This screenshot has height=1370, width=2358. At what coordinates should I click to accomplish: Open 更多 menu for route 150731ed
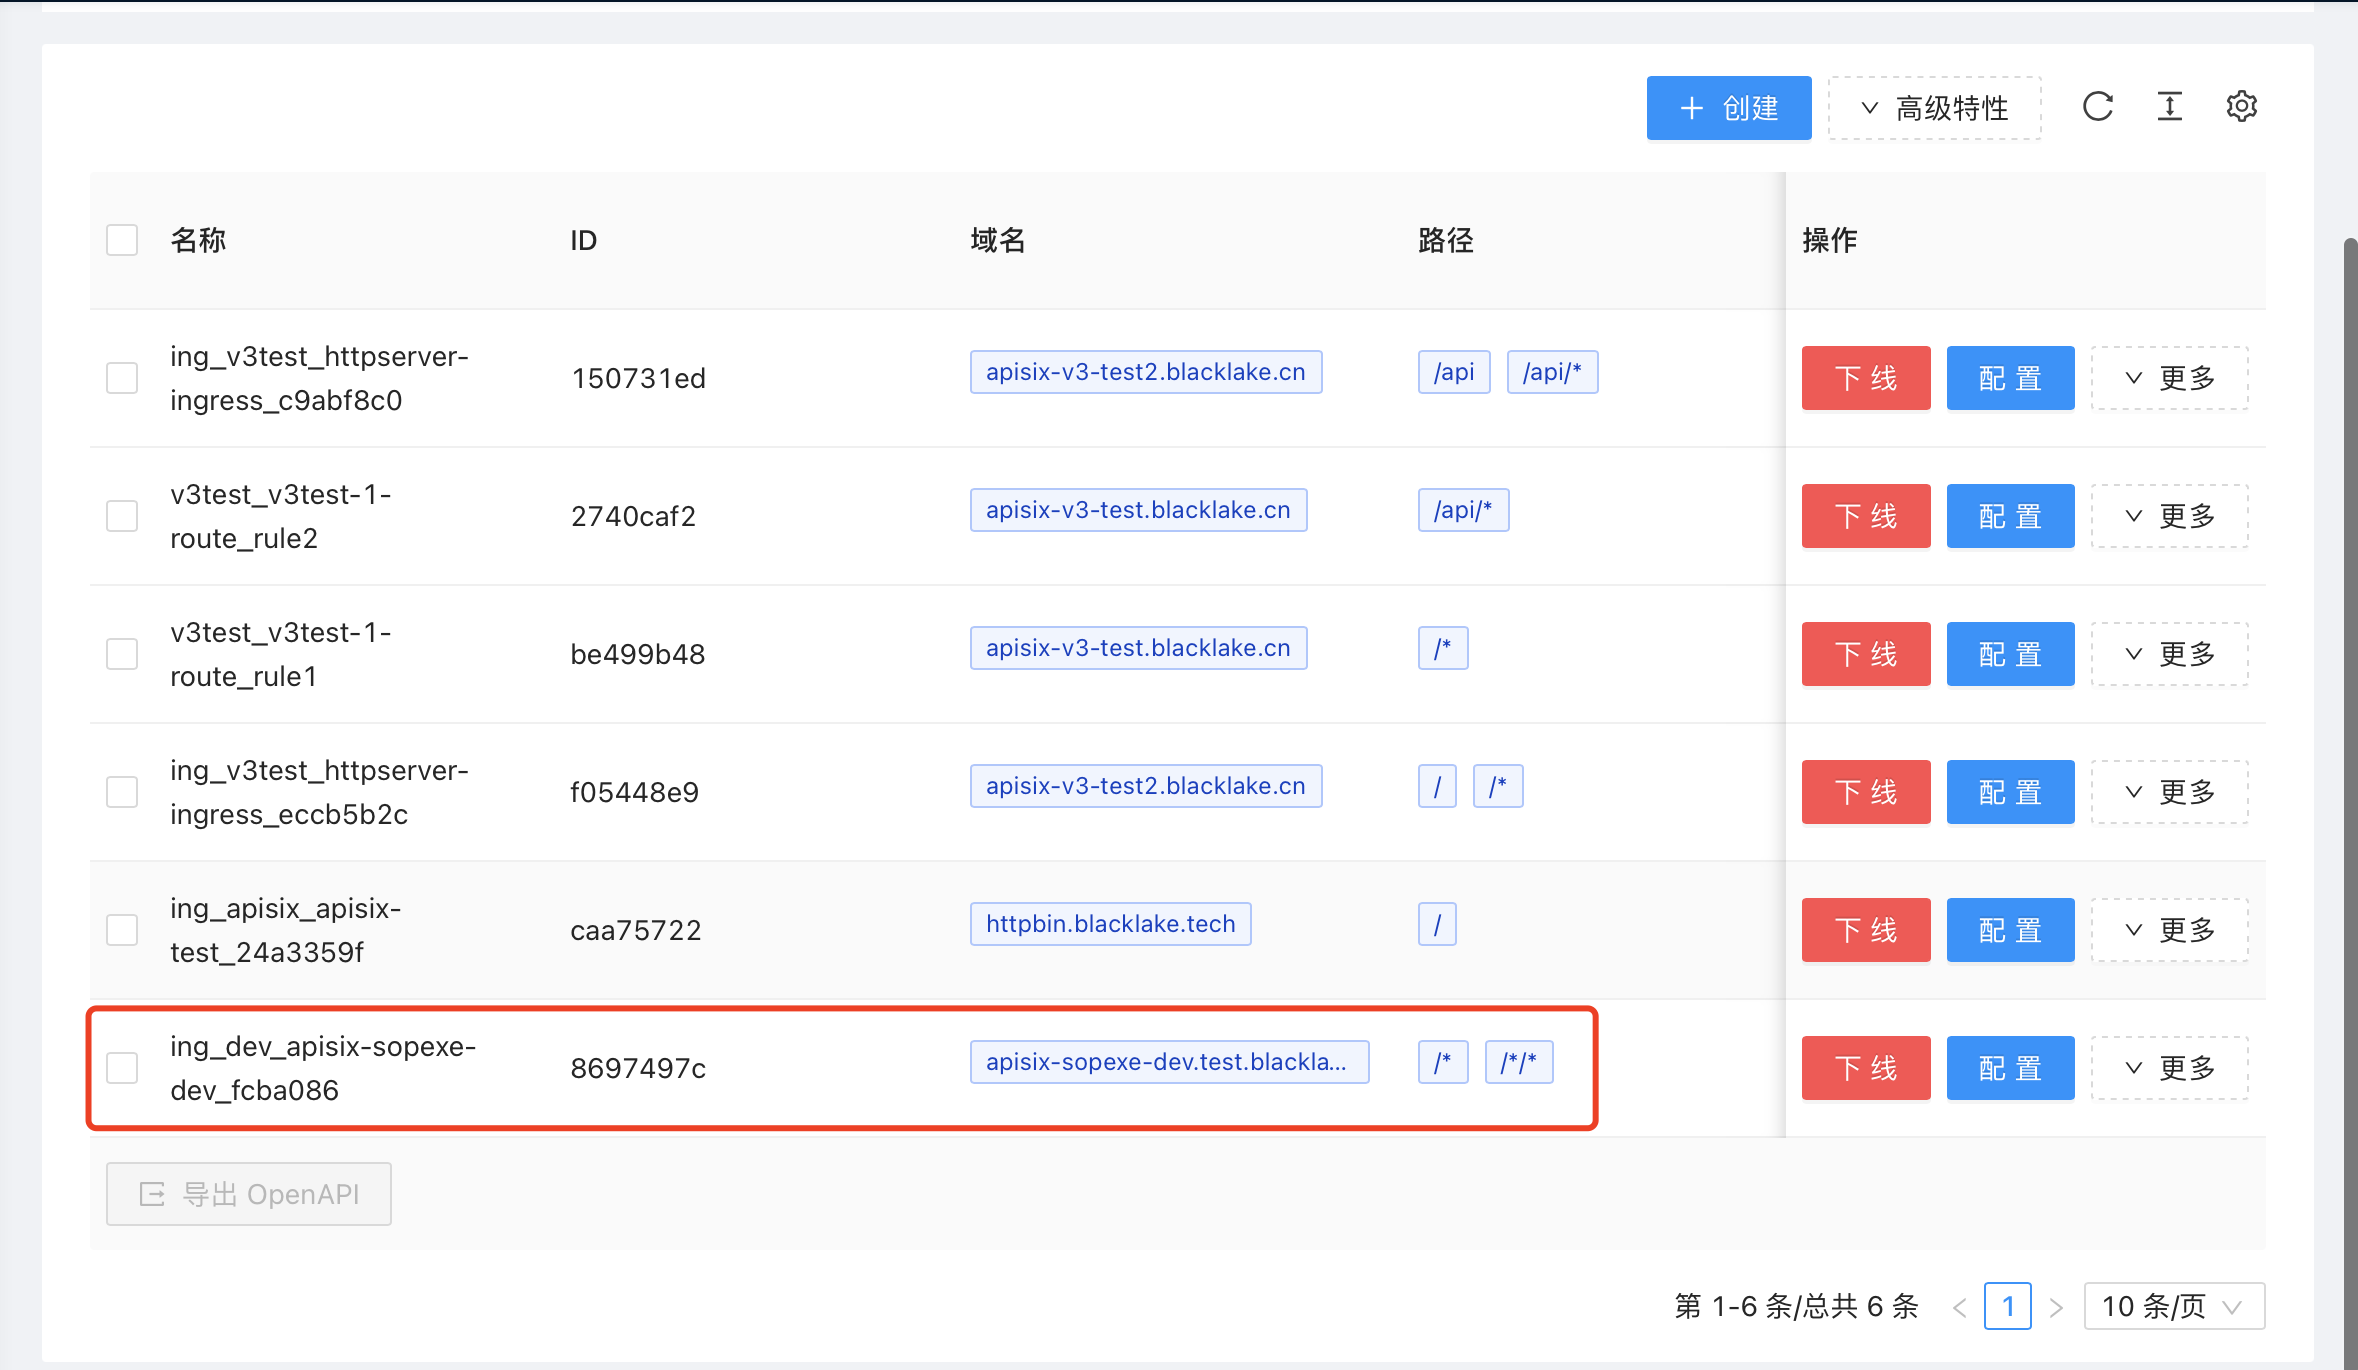(2169, 378)
